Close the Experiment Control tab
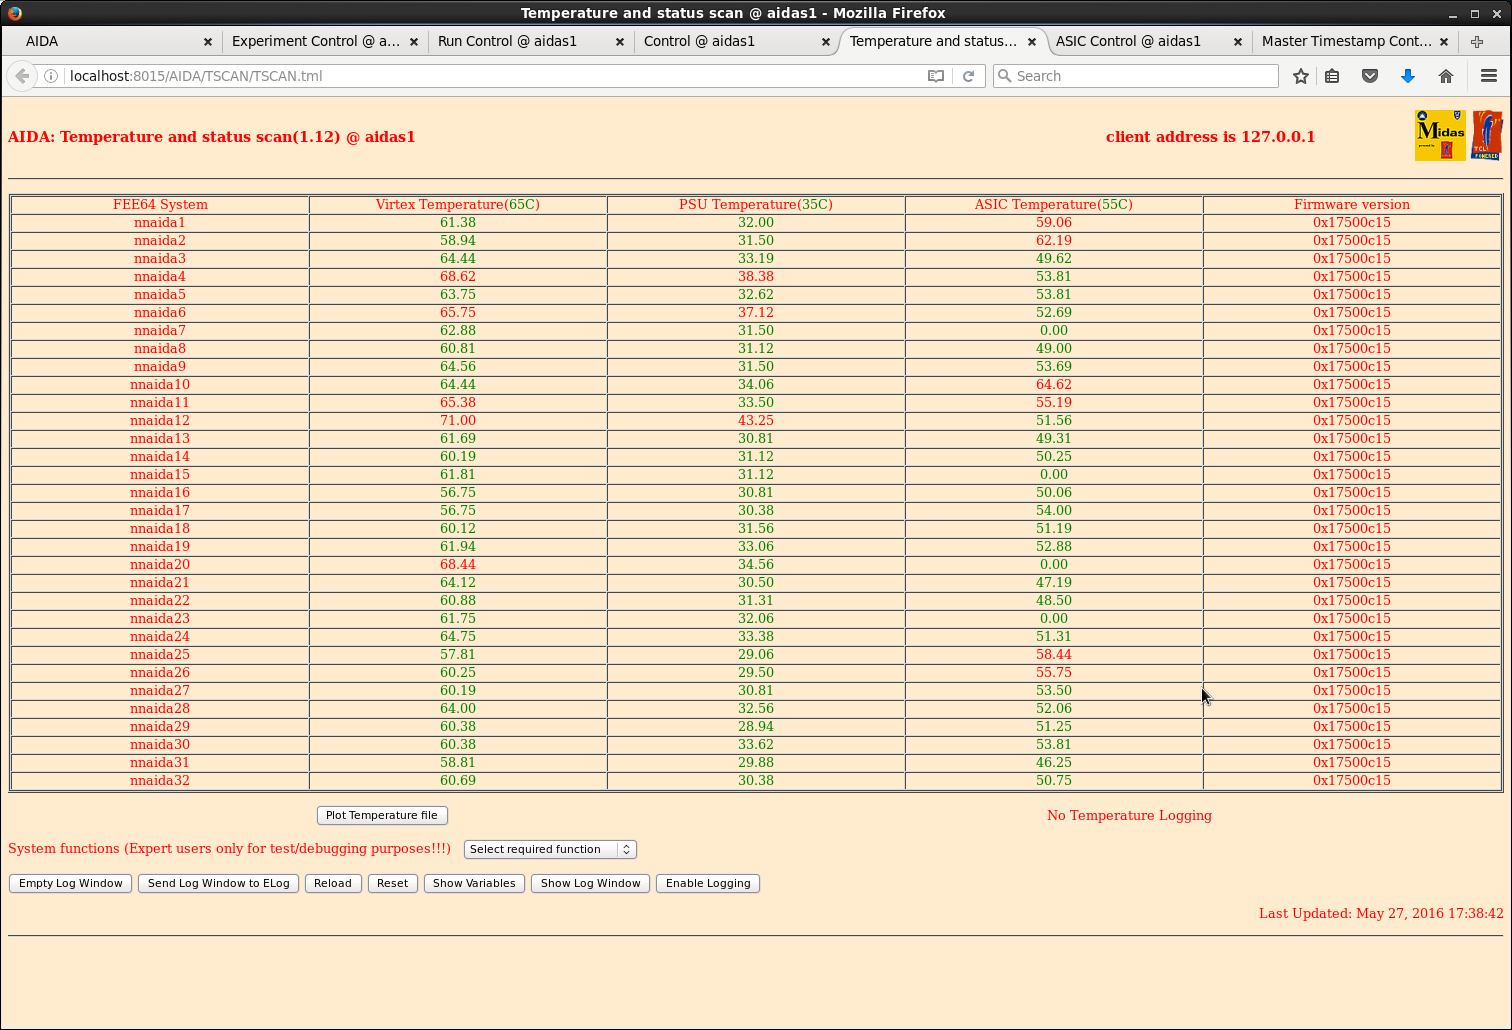The image size is (1512, 1030). (414, 42)
